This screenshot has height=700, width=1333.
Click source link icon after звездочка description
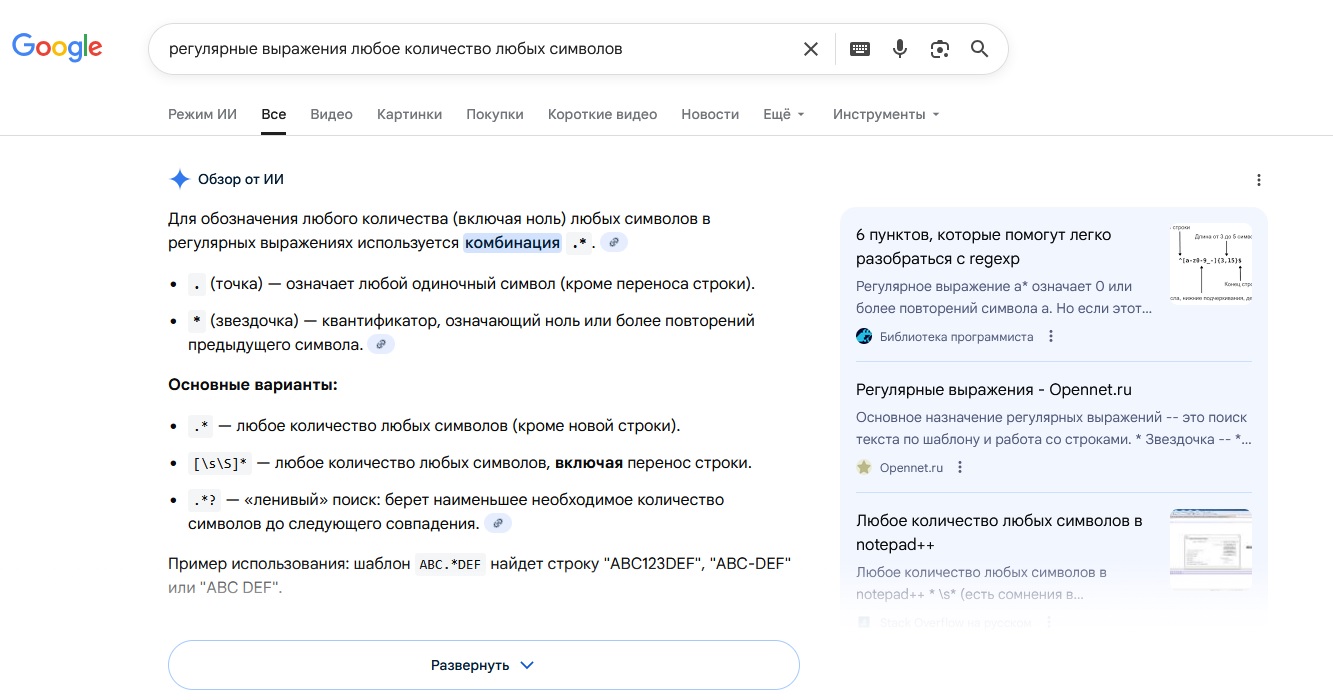pyautogui.click(x=381, y=345)
